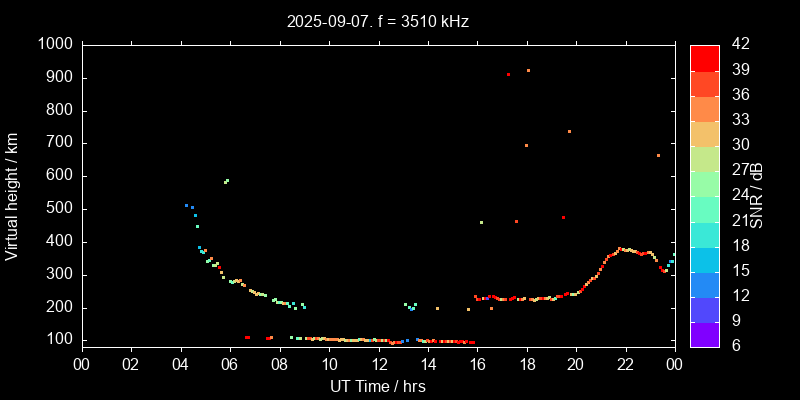The image size is (800, 400).
Task: Select the "12" tick on the time axis
Action: click(378, 364)
